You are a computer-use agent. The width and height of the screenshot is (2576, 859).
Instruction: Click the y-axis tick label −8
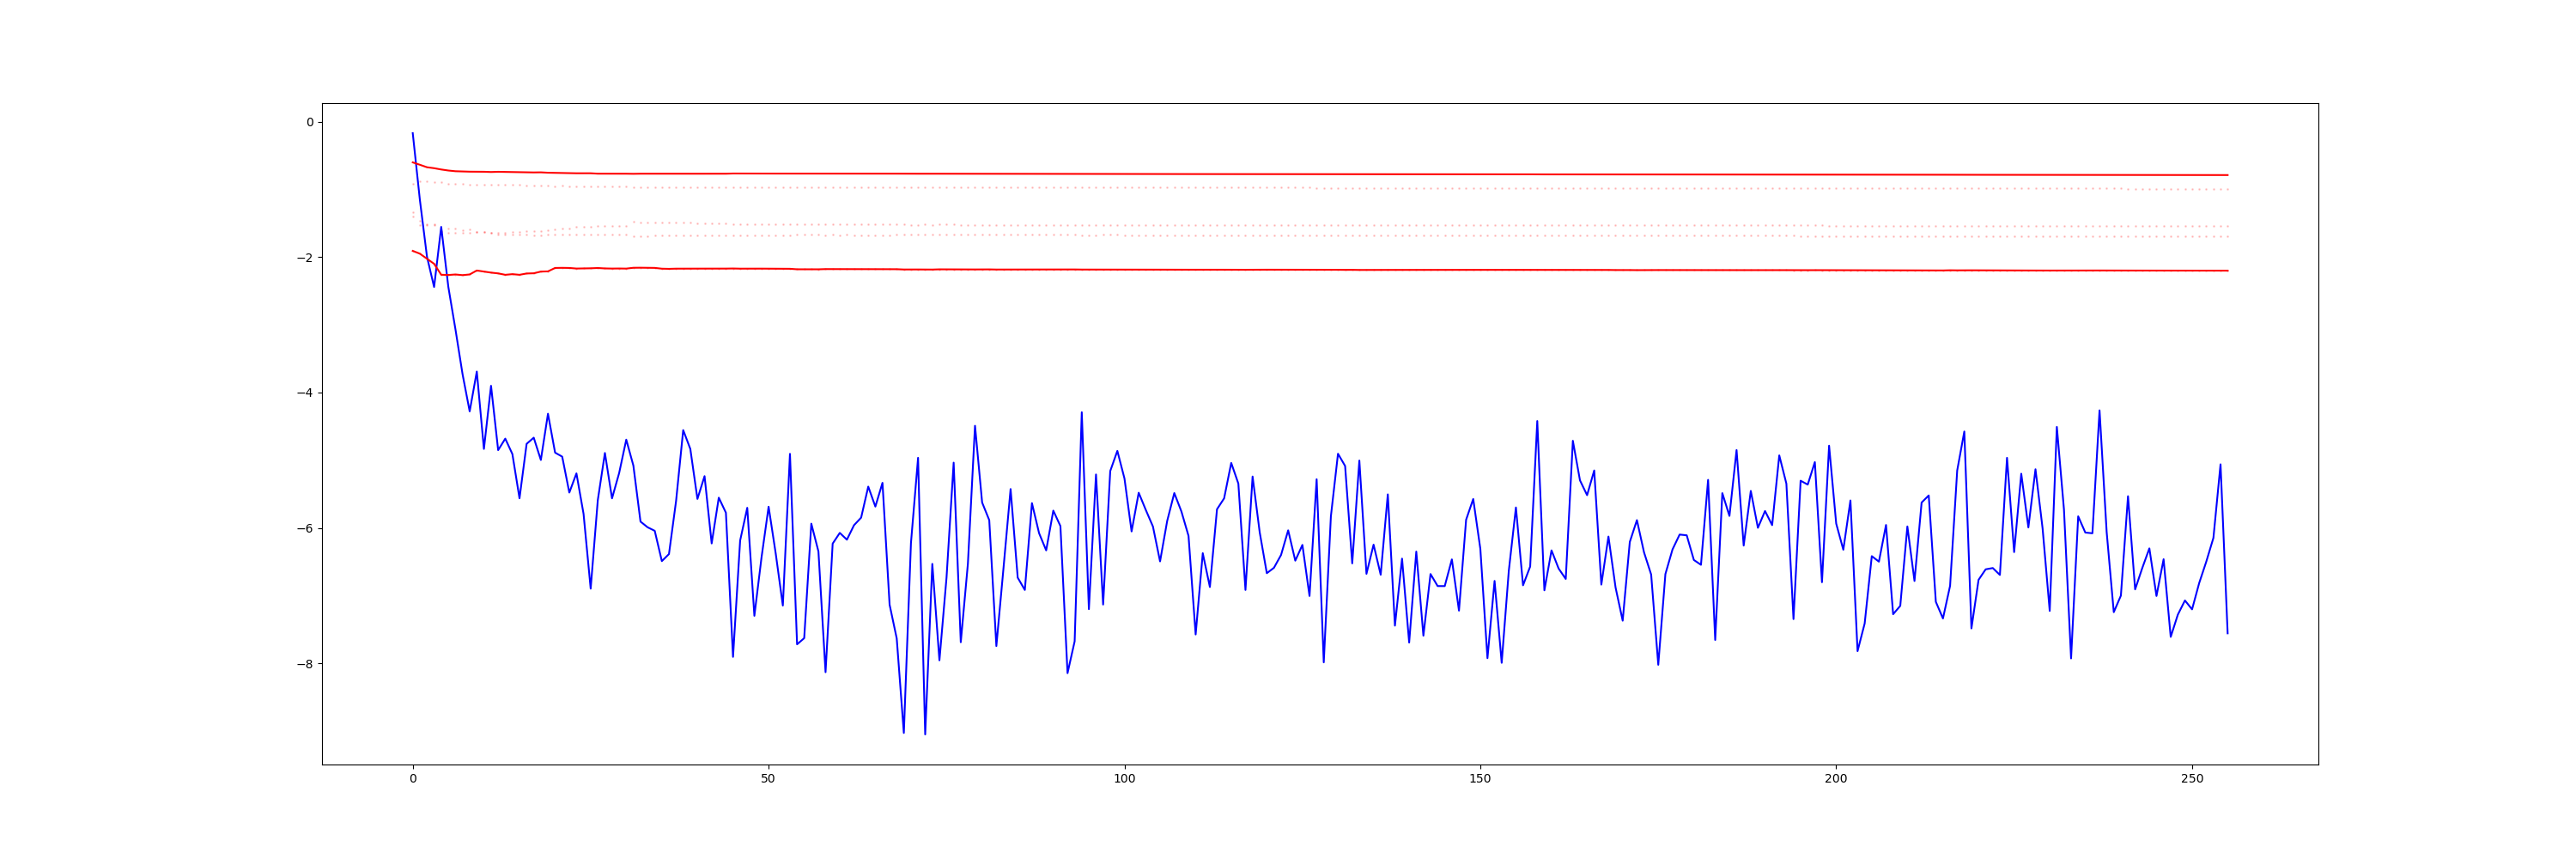304,664
